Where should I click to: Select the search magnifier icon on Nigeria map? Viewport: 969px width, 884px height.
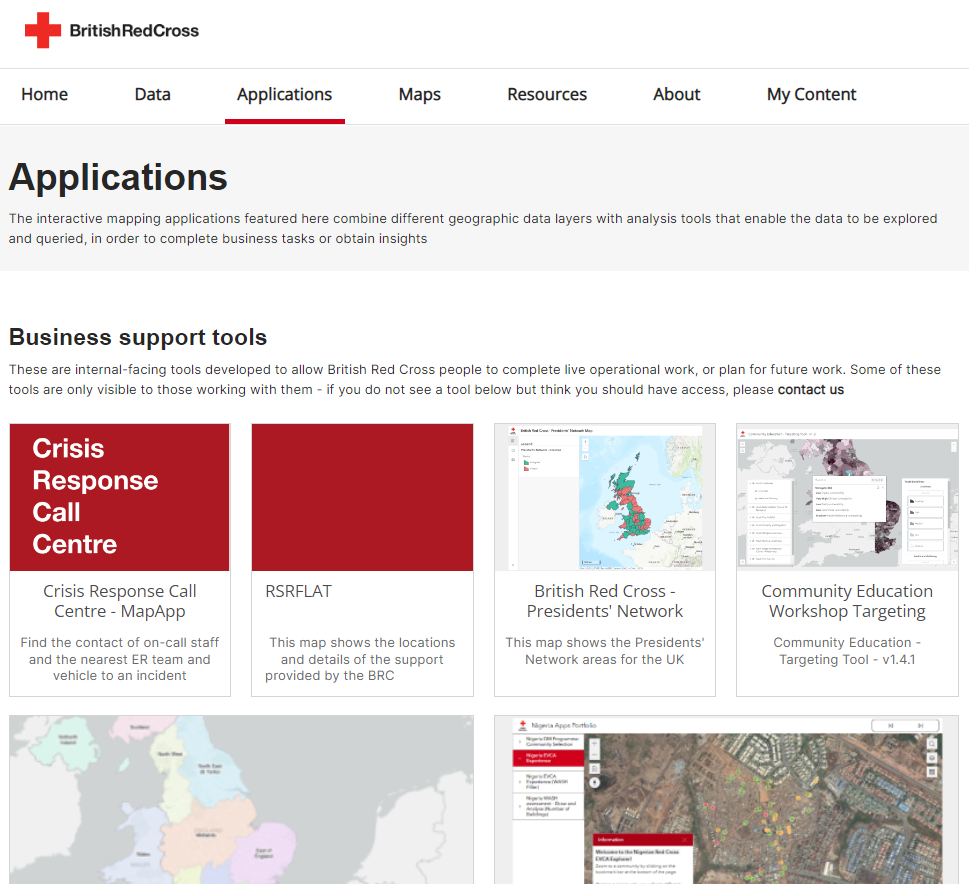coord(932,744)
